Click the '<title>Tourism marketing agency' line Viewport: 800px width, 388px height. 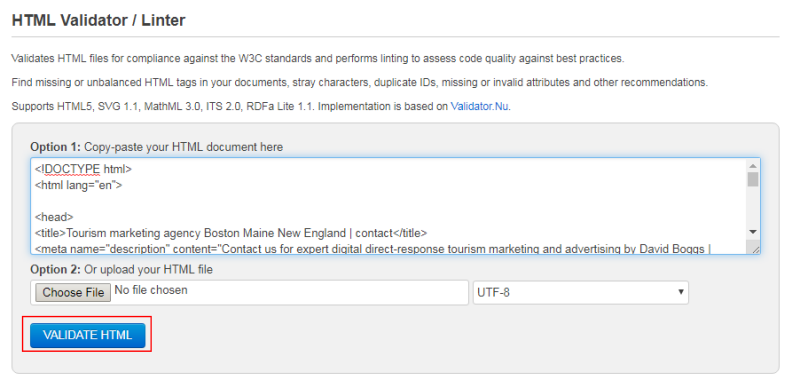pyautogui.click(x=231, y=233)
